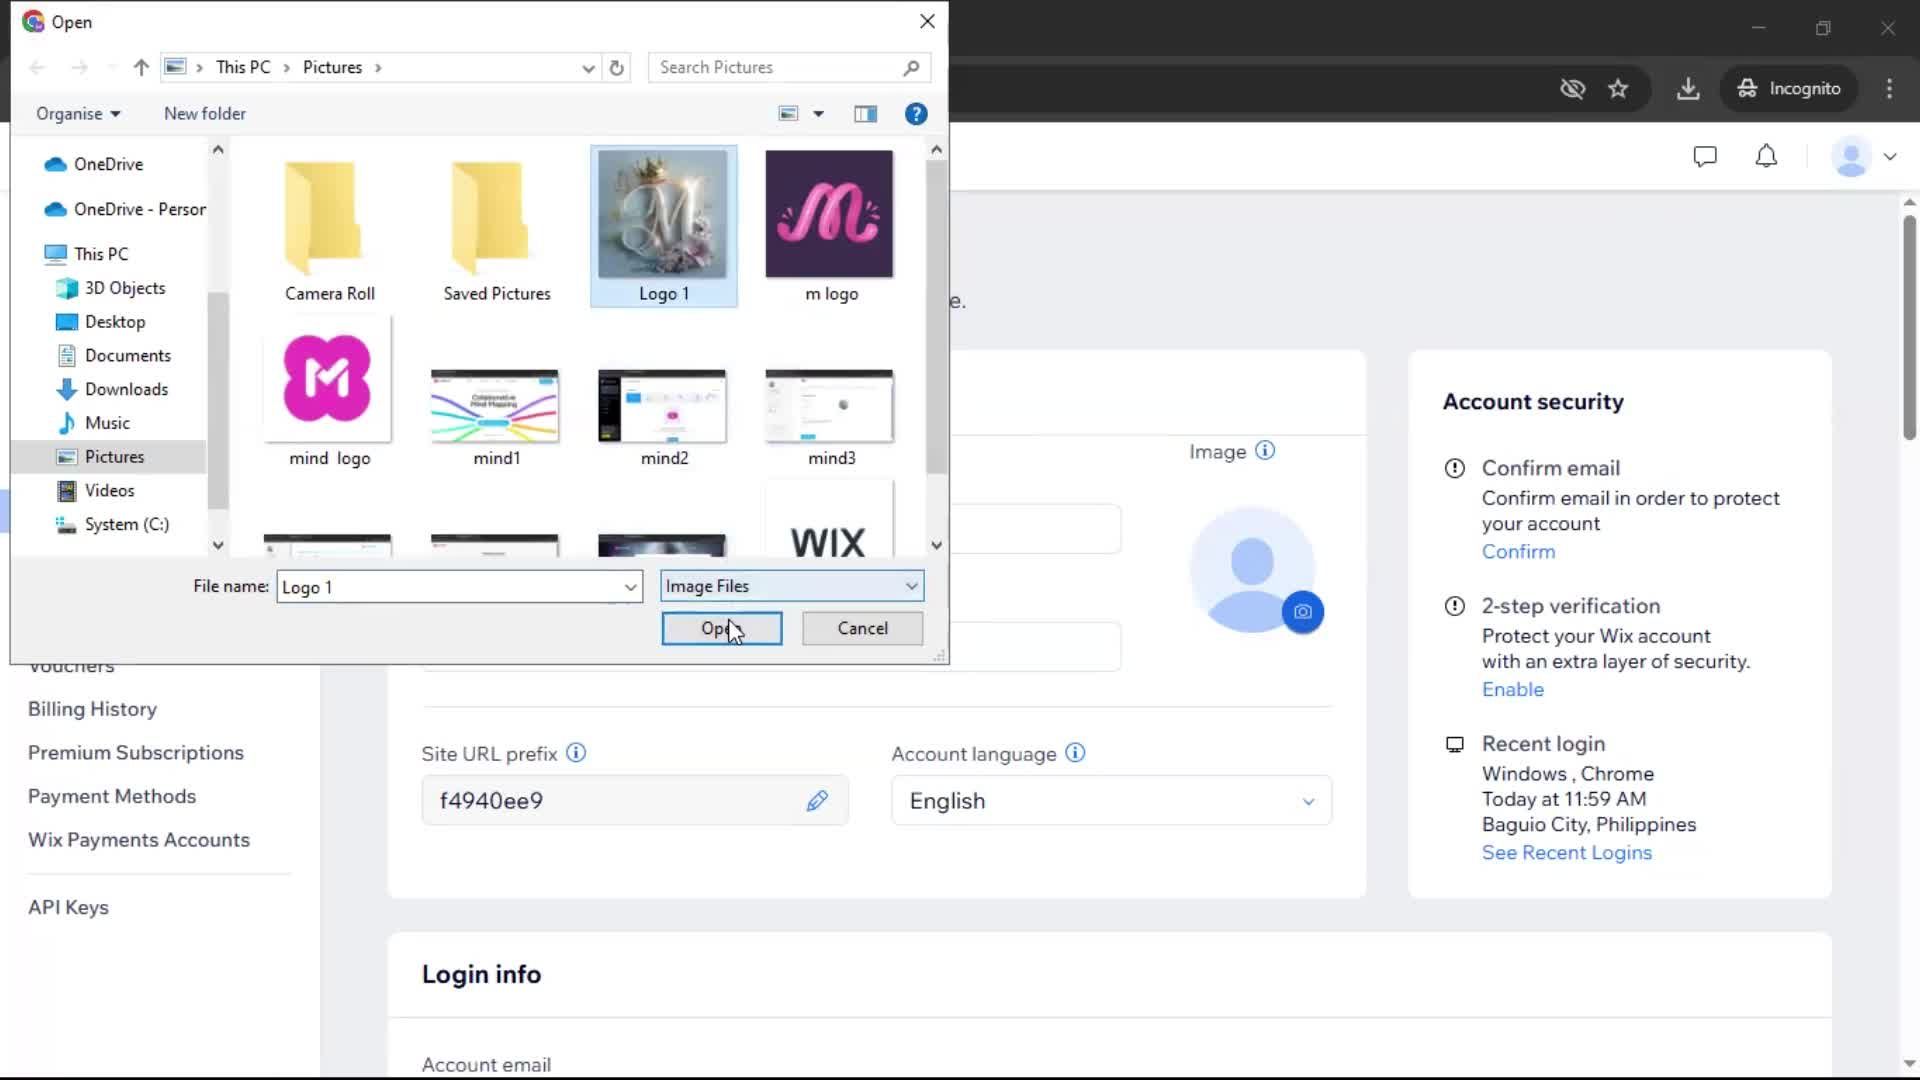Open the Image Files type dropdown
Screen dimensions: 1920x1080
click(x=792, y=586)
